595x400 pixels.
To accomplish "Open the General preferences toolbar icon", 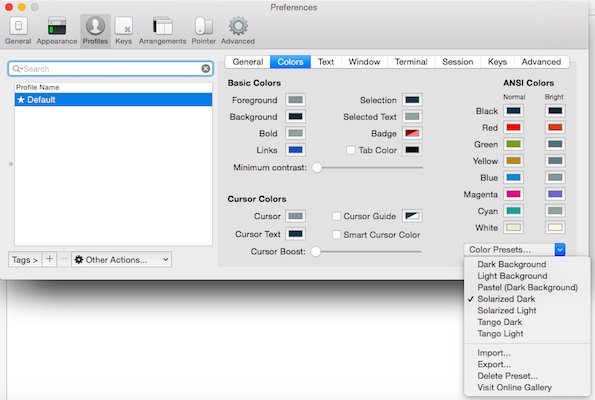I will point(18,31).
